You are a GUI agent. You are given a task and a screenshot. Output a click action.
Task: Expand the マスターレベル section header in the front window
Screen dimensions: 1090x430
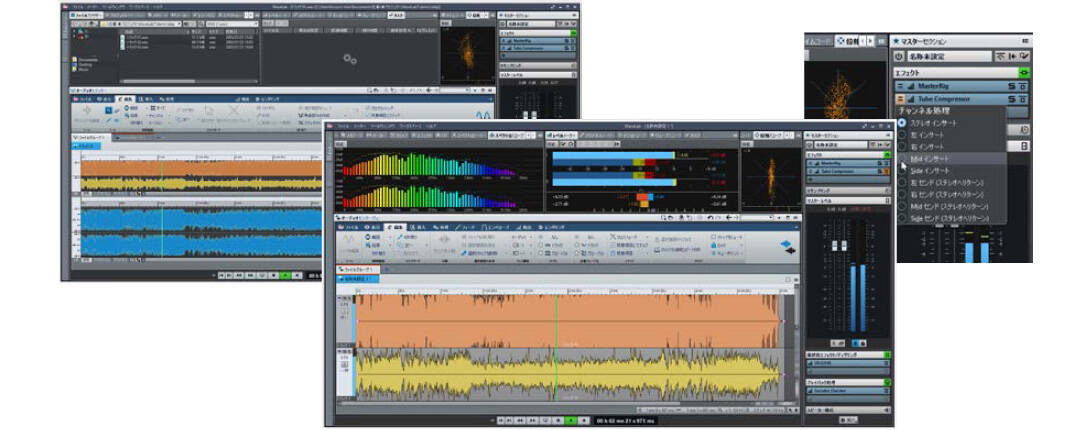pyautogui.click(x=849, y=201)
